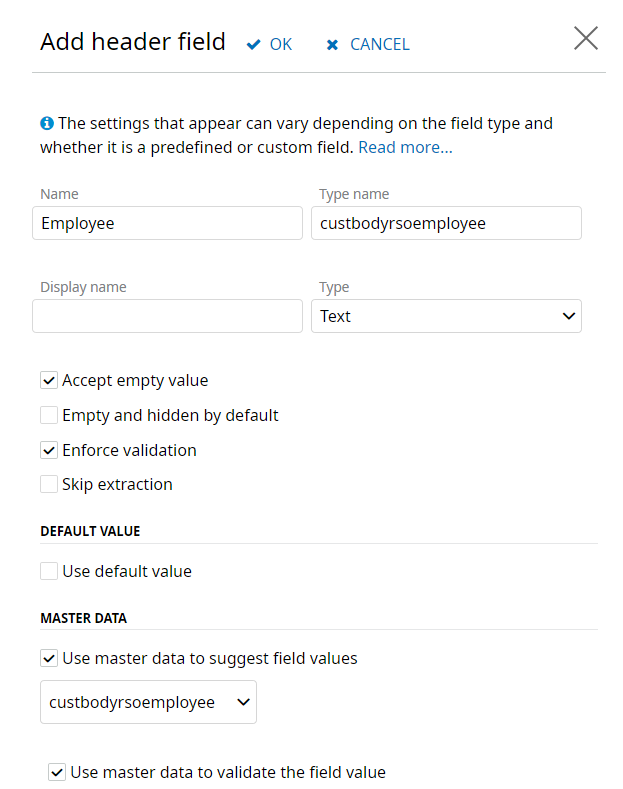Image resolution: width=623 pixels, height=789 pixels.
Task: Click the Type dropdown chevron arrow
Action: 569,316
